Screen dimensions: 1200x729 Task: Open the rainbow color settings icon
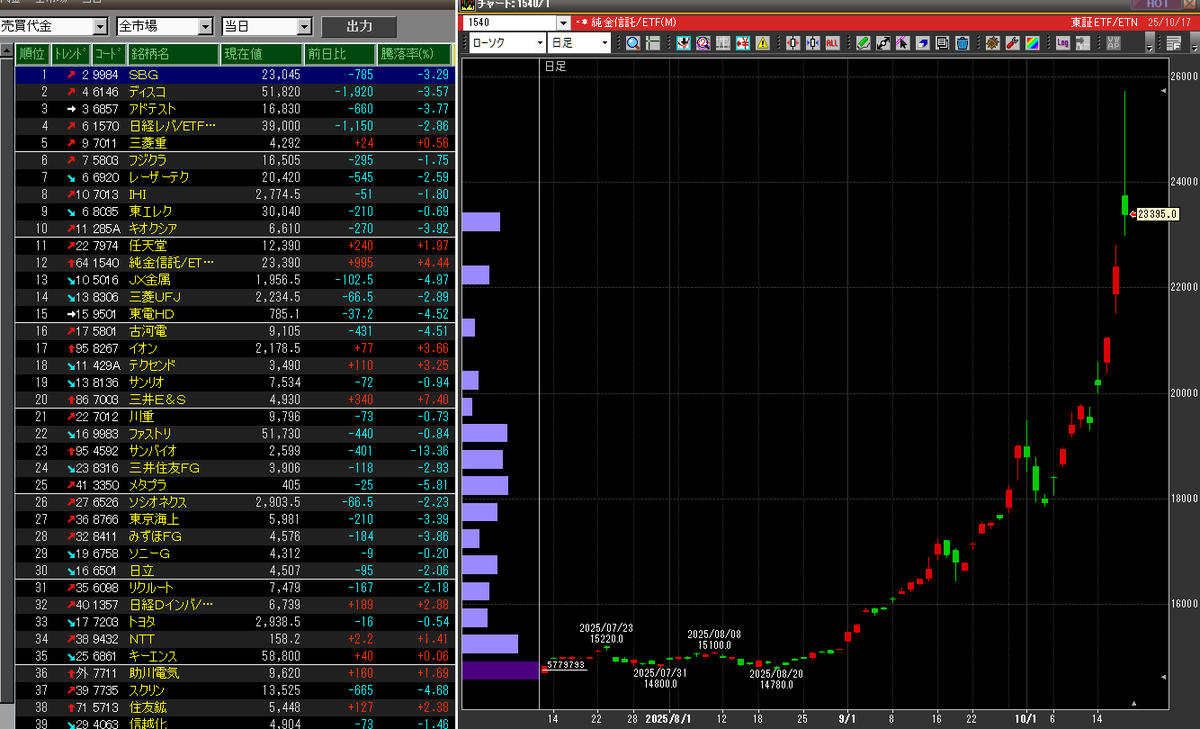click(1032, 43)
